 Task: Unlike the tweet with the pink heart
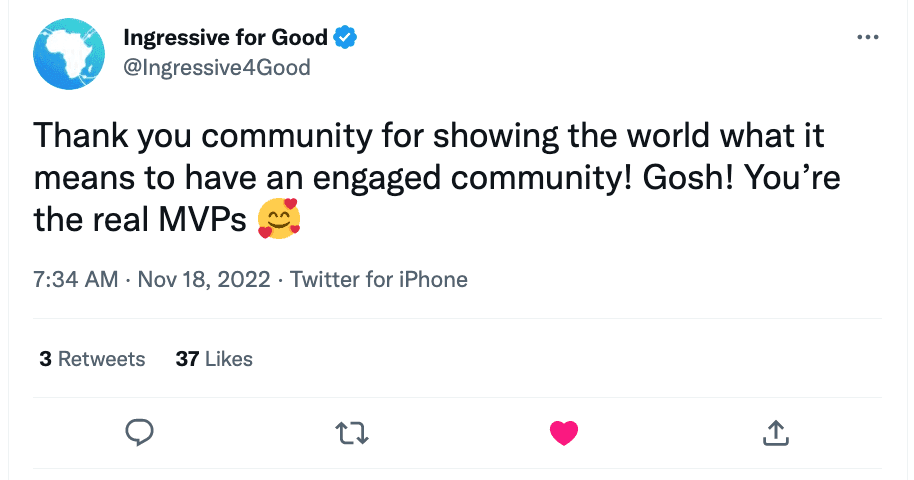click(x=564, y=432)
